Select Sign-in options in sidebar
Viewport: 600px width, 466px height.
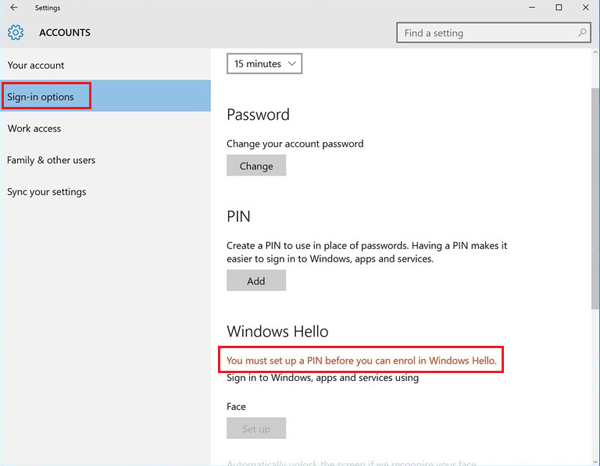(x=105, y=96)
